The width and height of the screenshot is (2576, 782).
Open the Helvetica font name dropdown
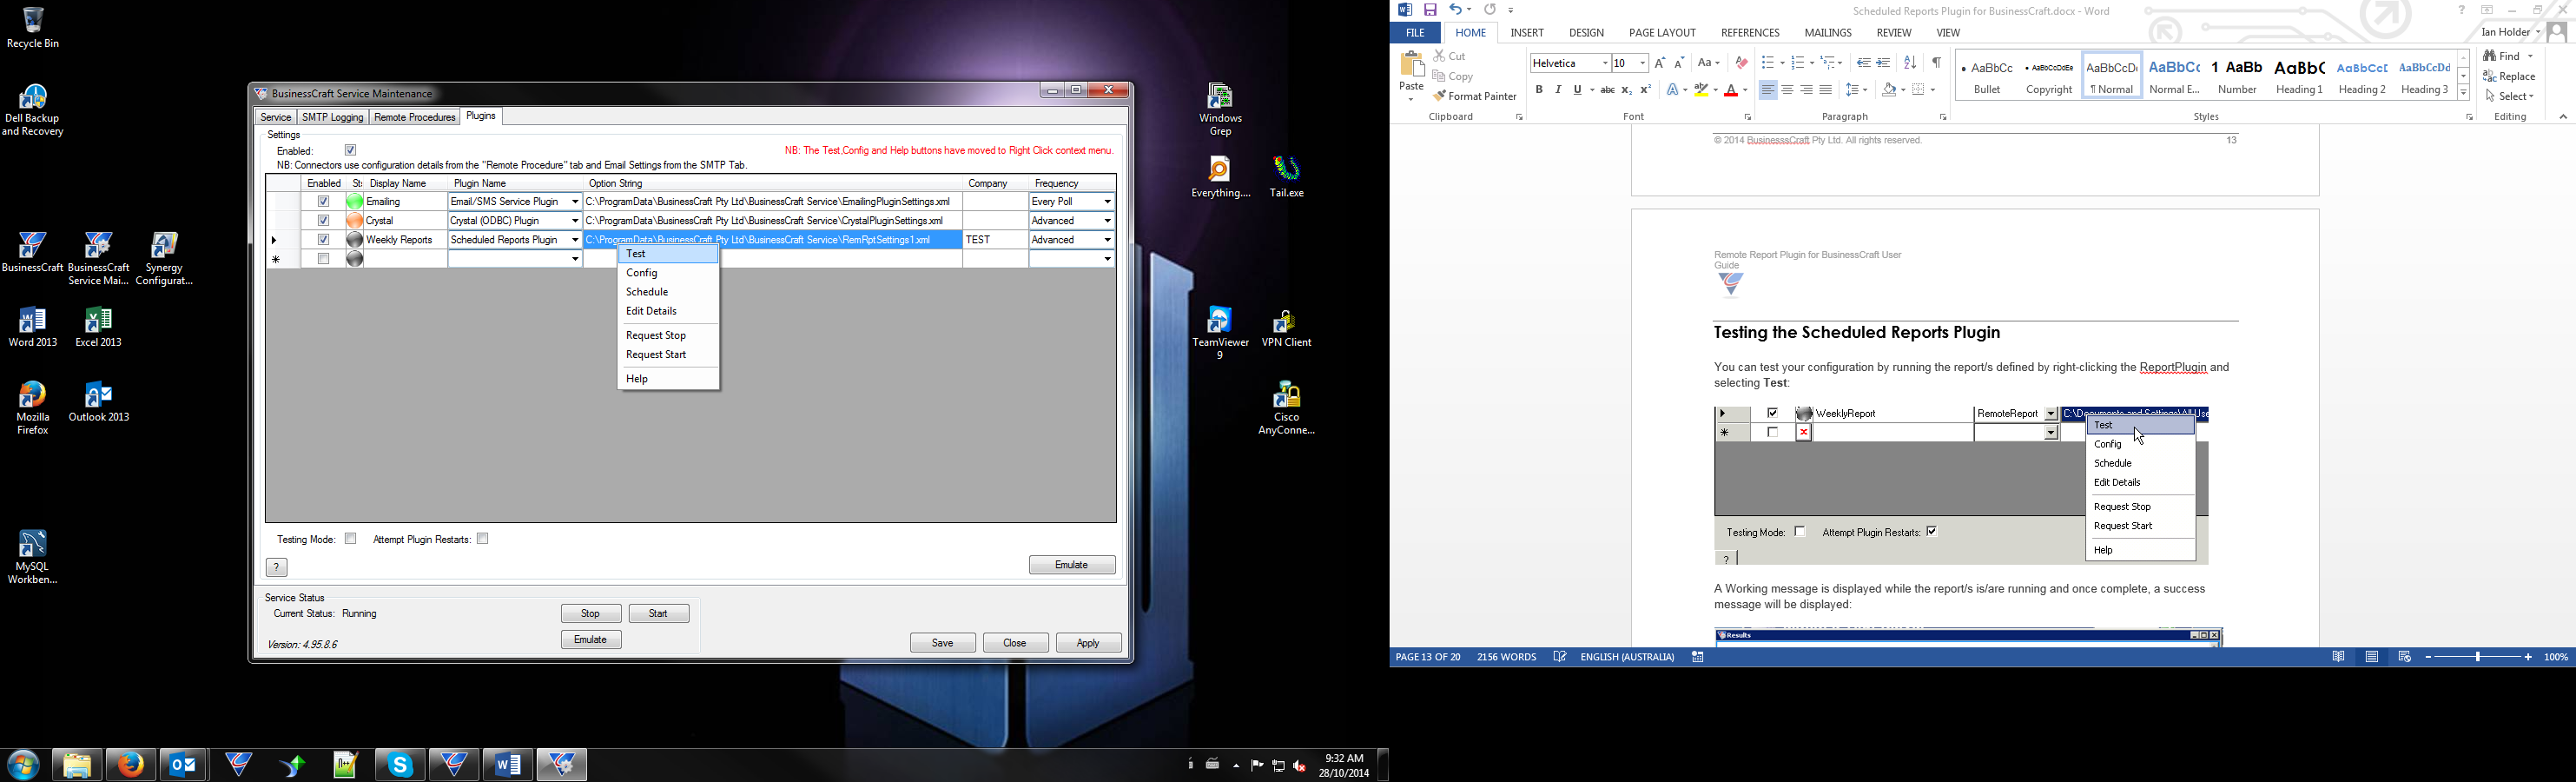(x=1605, y=63)
